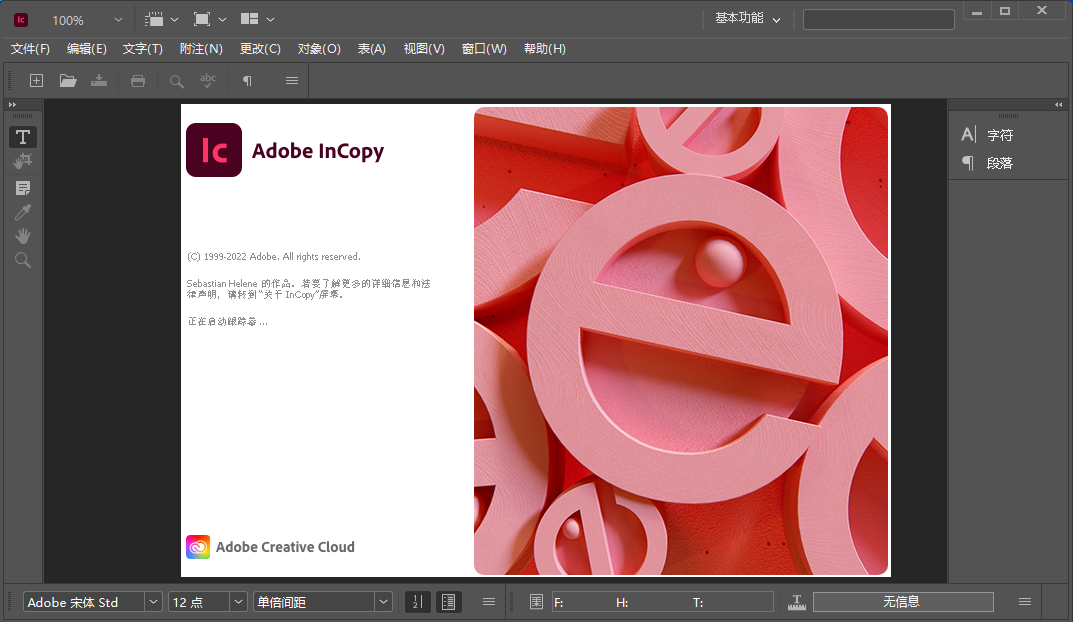1073x622 pixels.
Task: Open the 段落 paragraph panel
Action: 987,163
